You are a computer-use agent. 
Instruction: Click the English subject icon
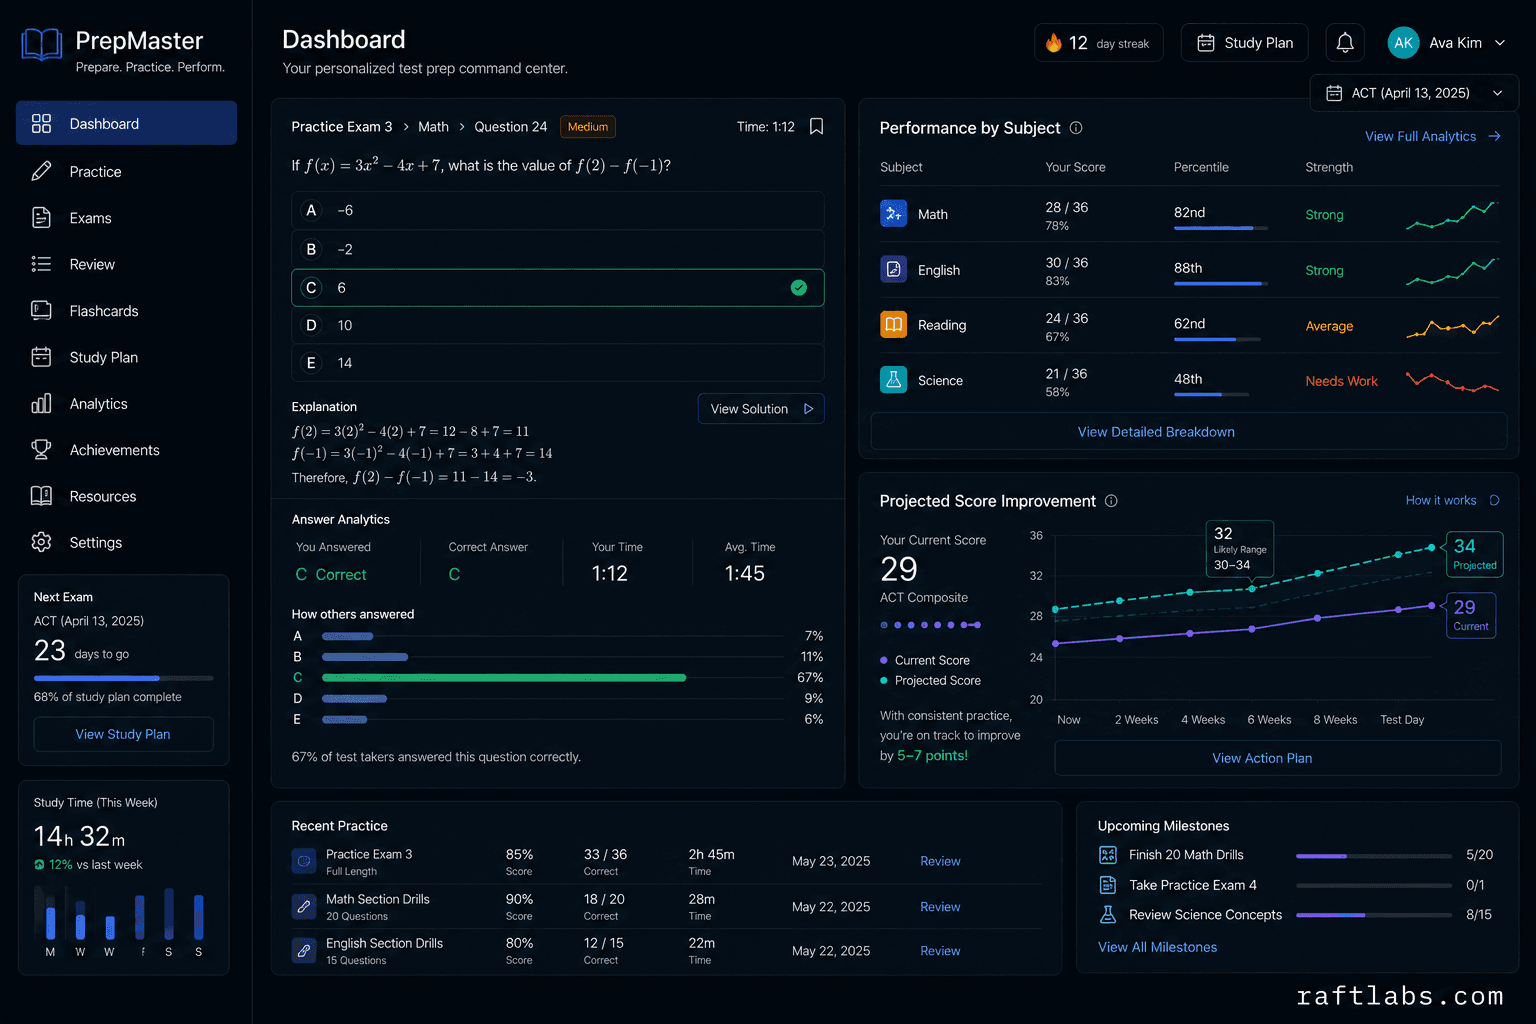pyautogui.click(x=893, y=269)
